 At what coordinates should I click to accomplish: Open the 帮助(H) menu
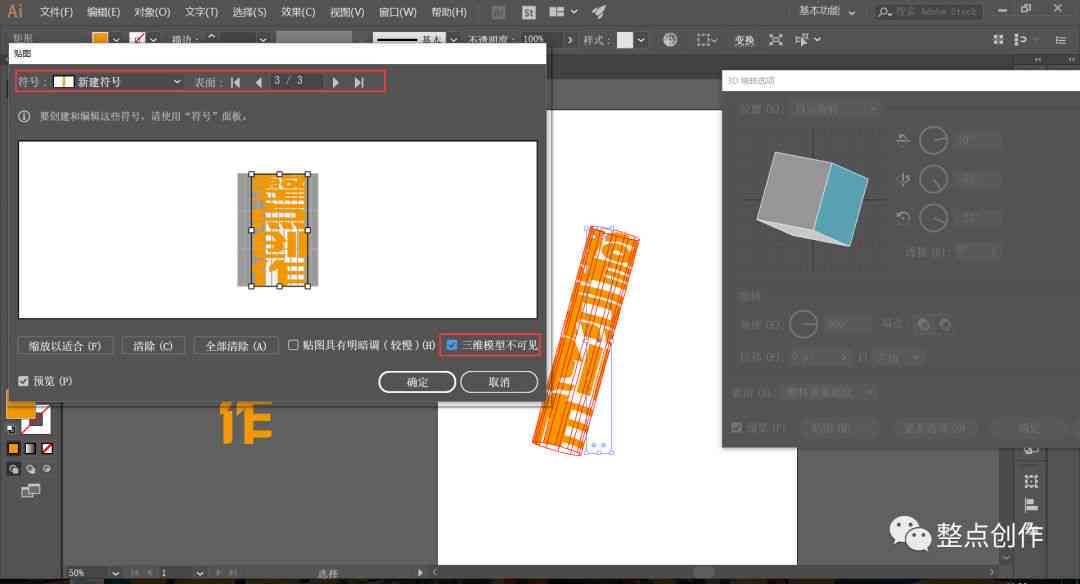tap(448, 12)
